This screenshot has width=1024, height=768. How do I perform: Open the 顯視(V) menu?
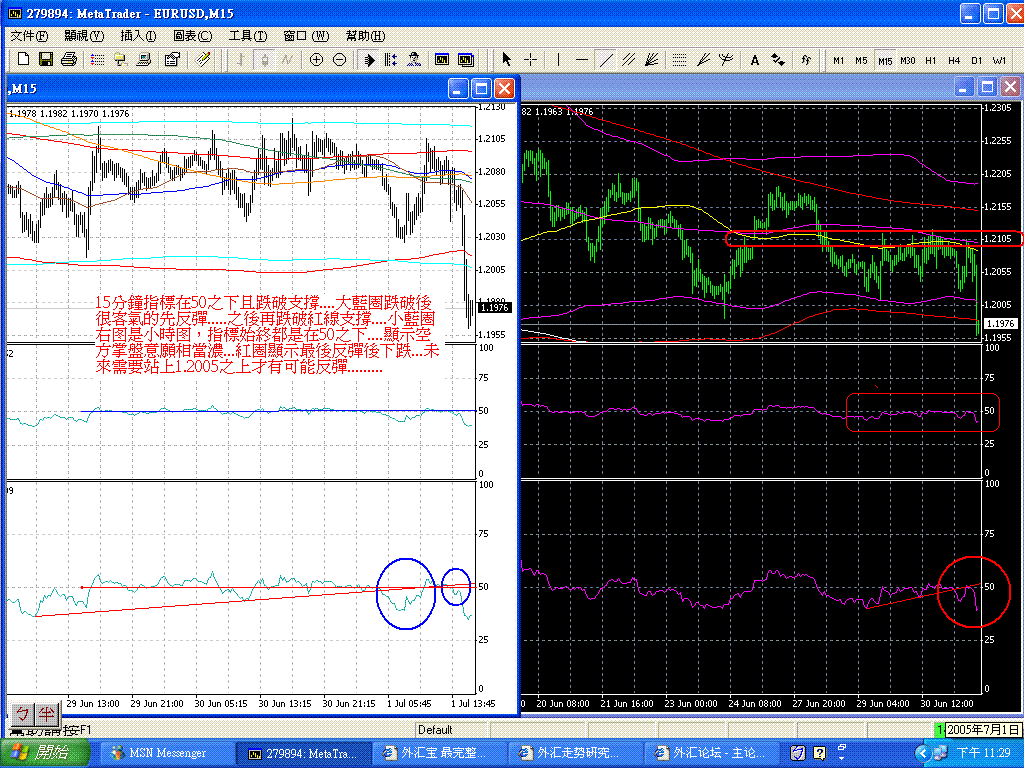84,35
